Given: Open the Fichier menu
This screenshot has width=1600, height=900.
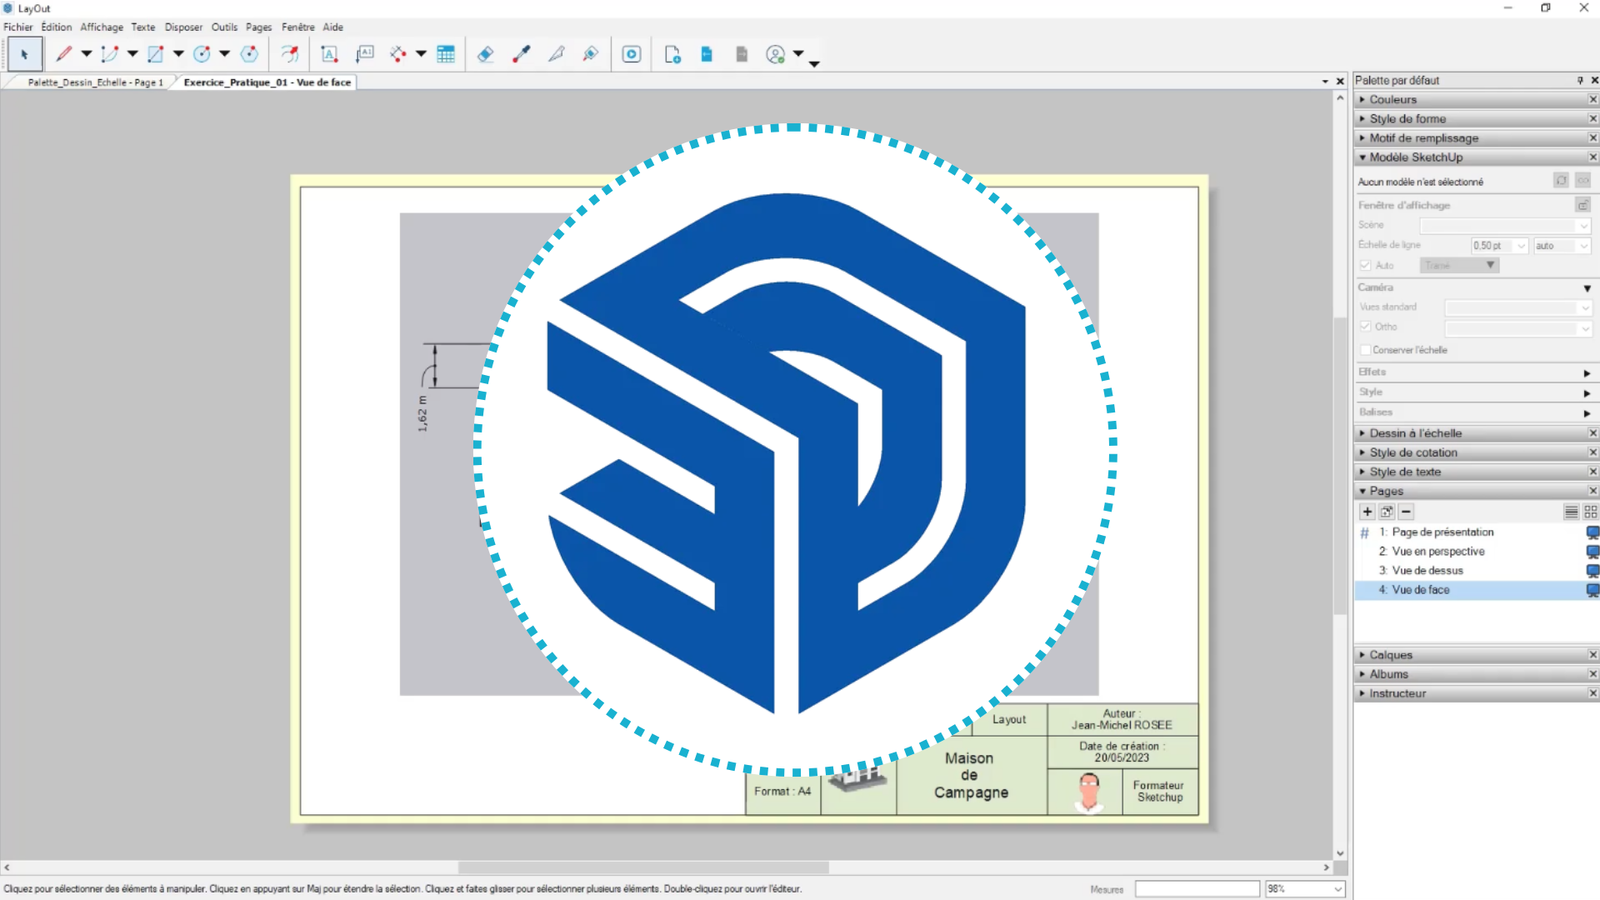Looking at the screenshot, I should tap(17, 27).
